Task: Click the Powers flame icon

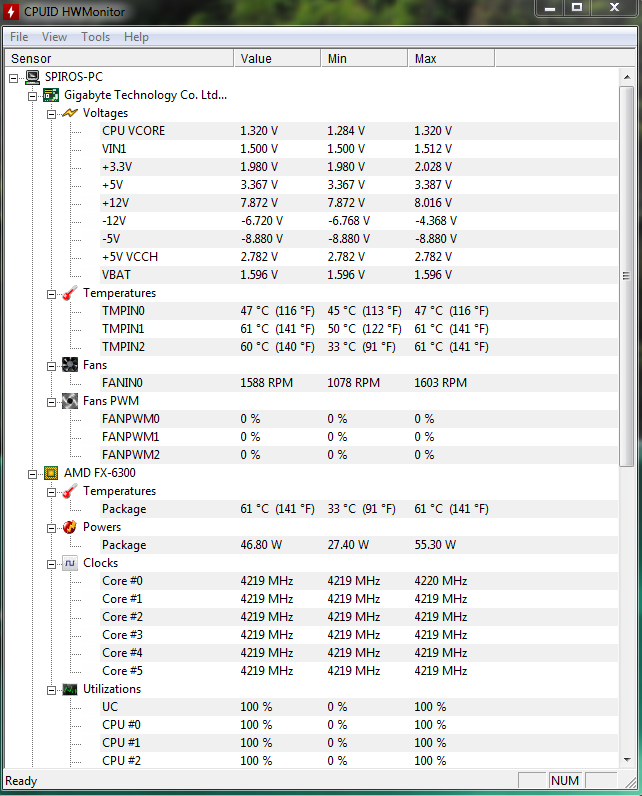Action: click(x=70, y=527)
